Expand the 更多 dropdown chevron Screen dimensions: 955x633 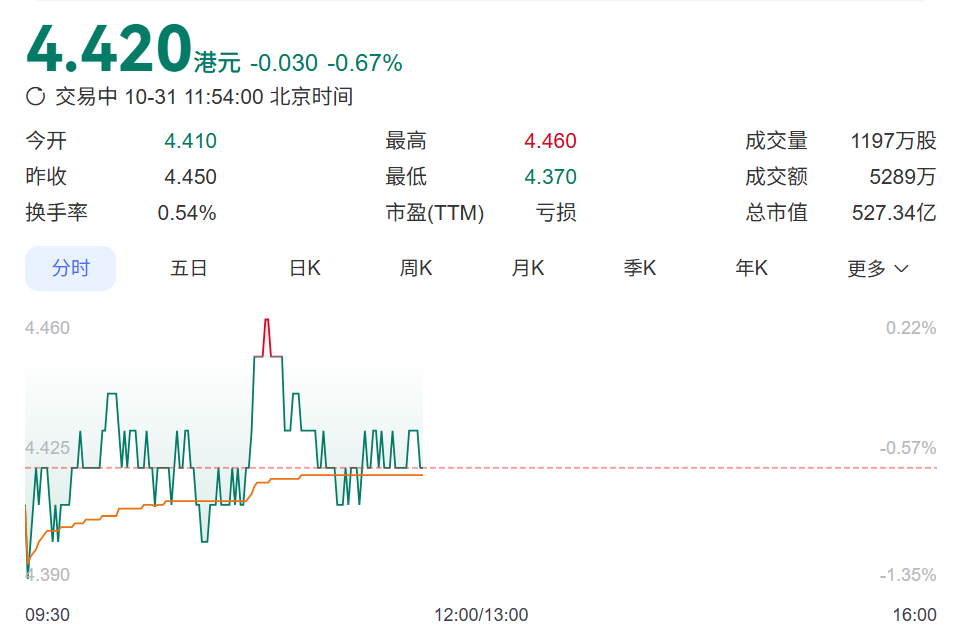[x=901, y=269]
